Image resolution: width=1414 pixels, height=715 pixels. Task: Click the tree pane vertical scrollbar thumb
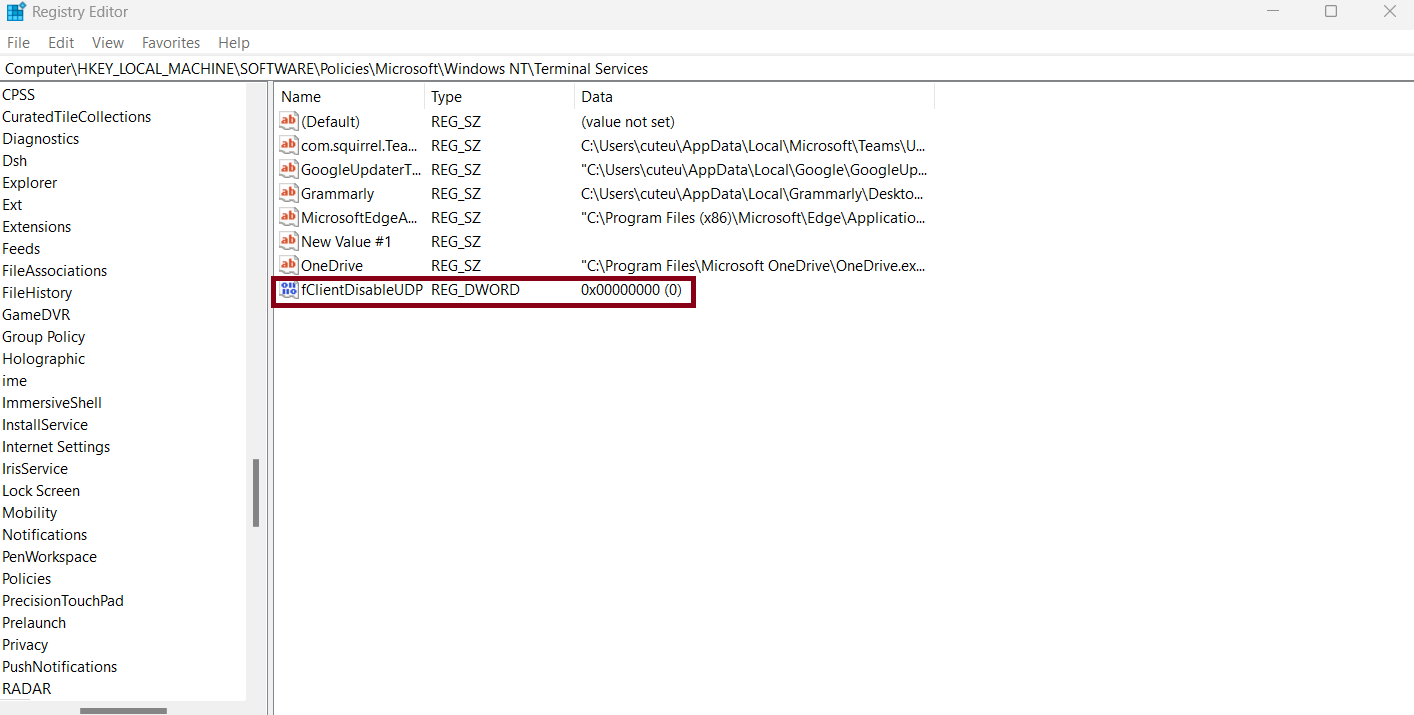tap(256, 492)
